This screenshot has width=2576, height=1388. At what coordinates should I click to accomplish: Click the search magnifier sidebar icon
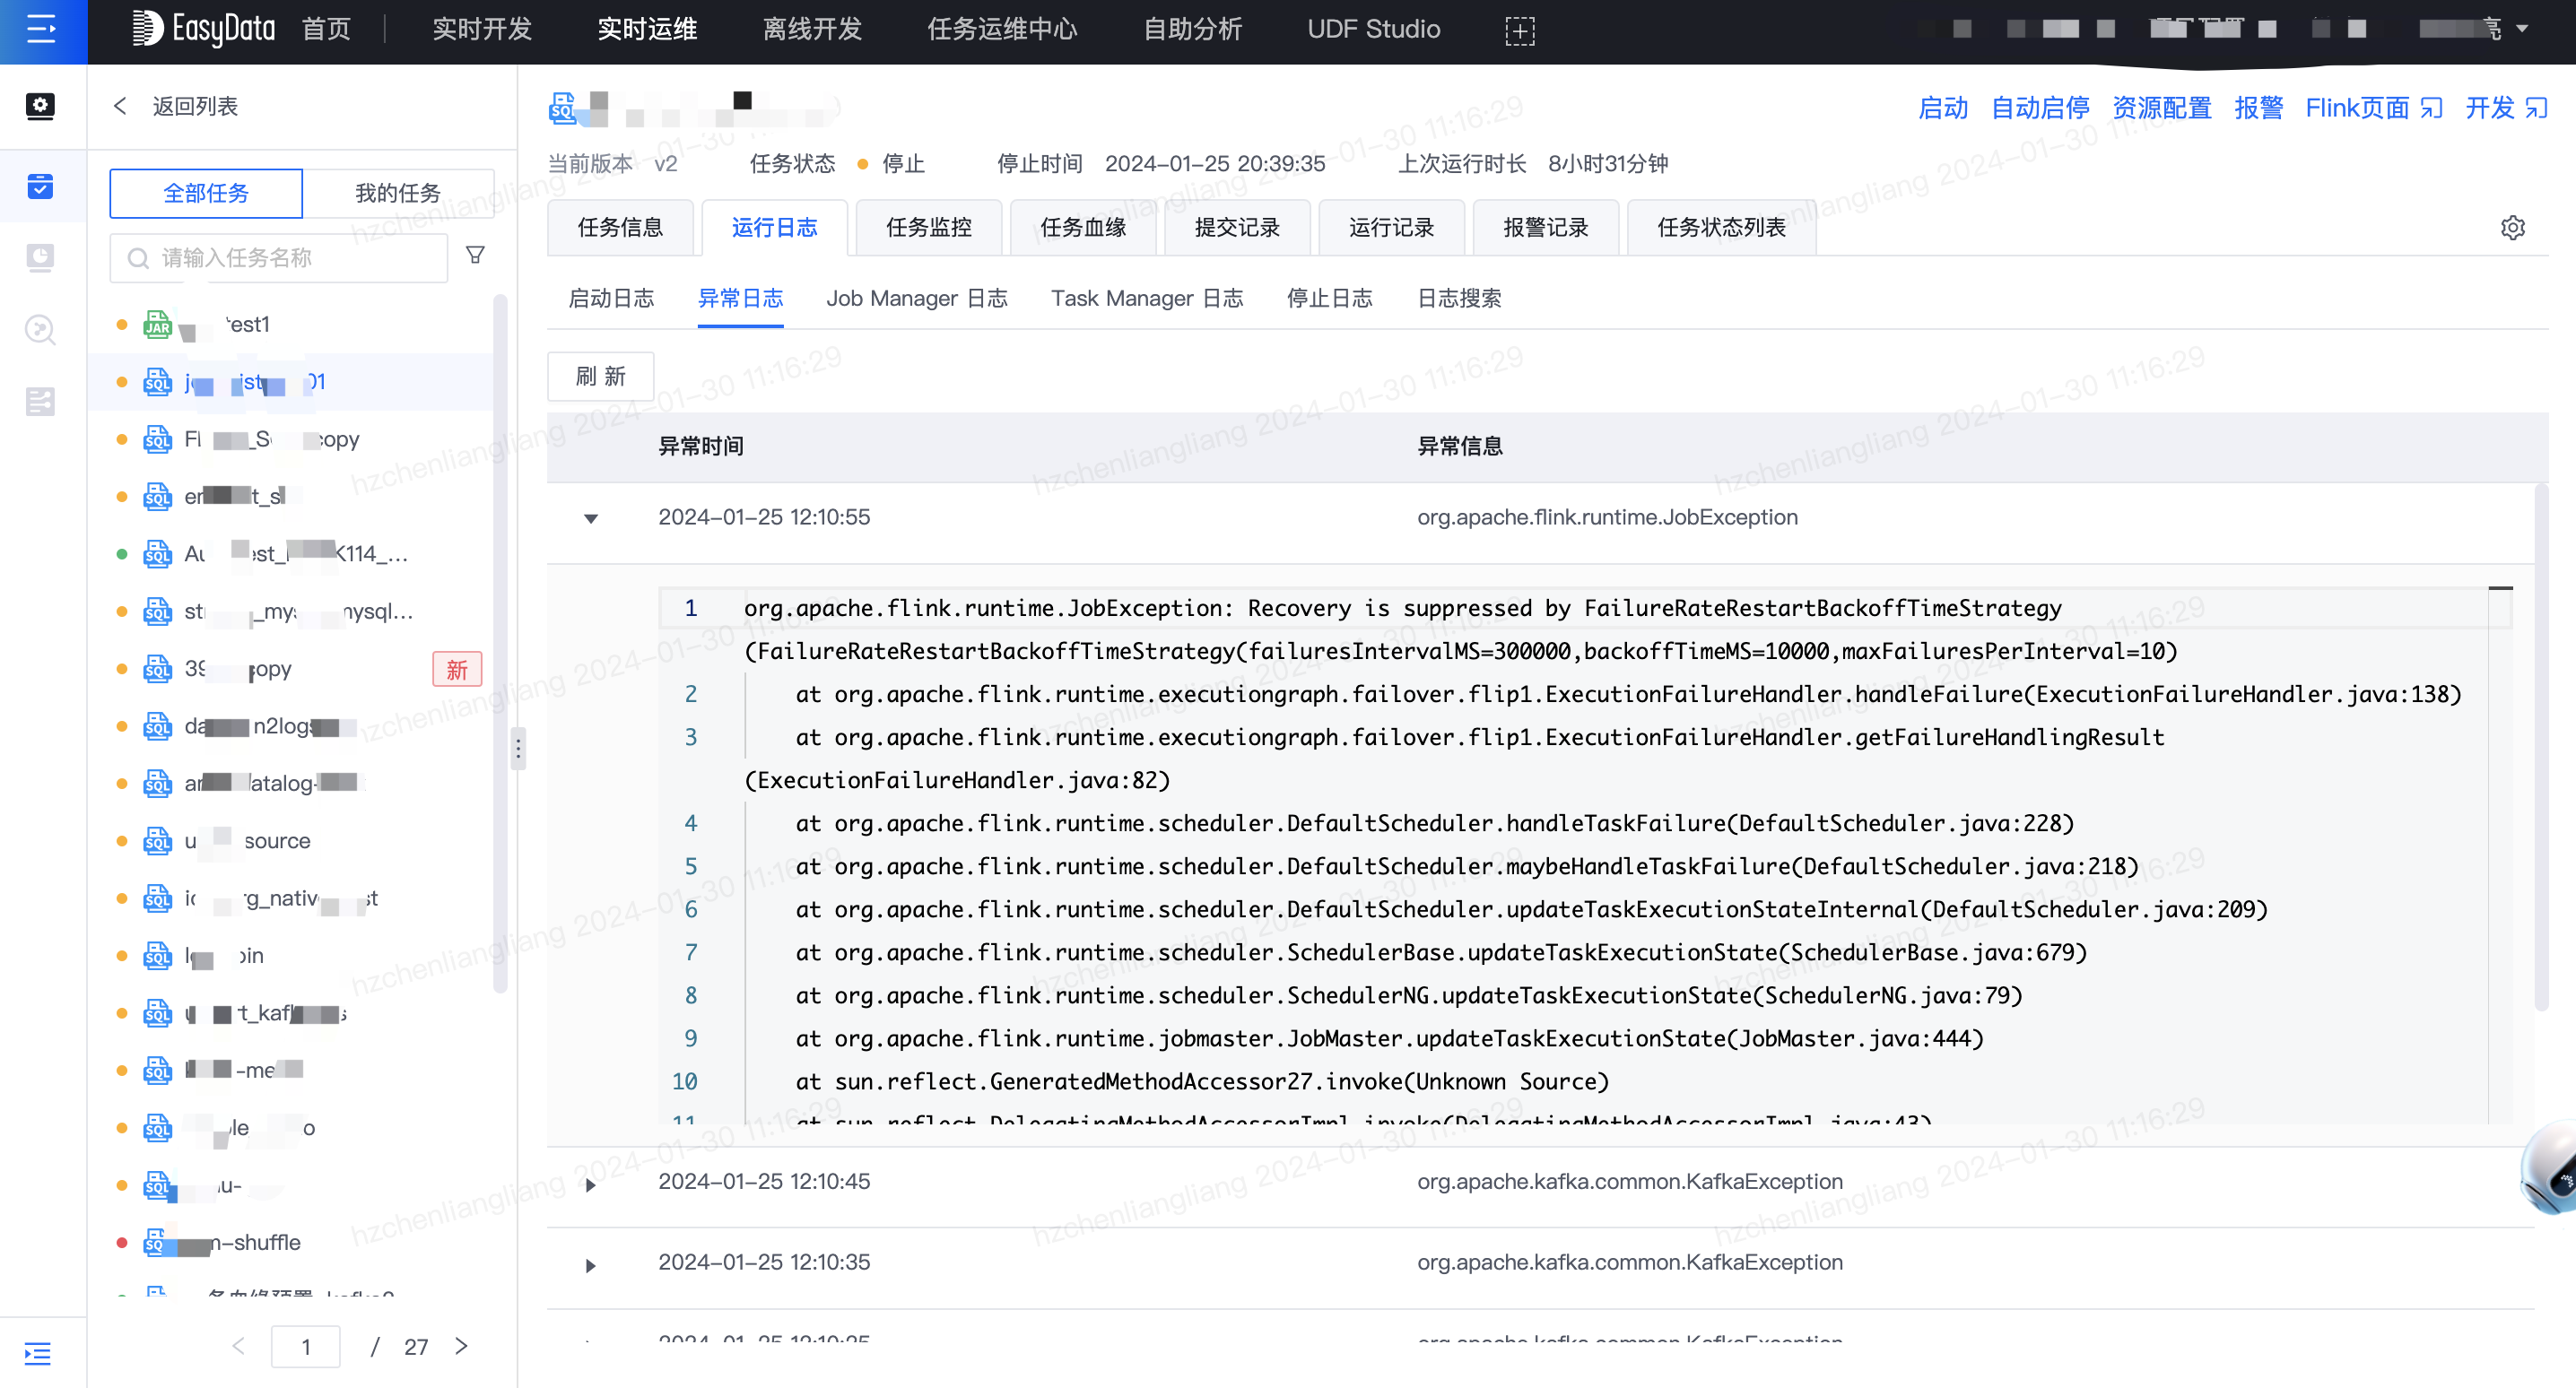tap(40, 330)
